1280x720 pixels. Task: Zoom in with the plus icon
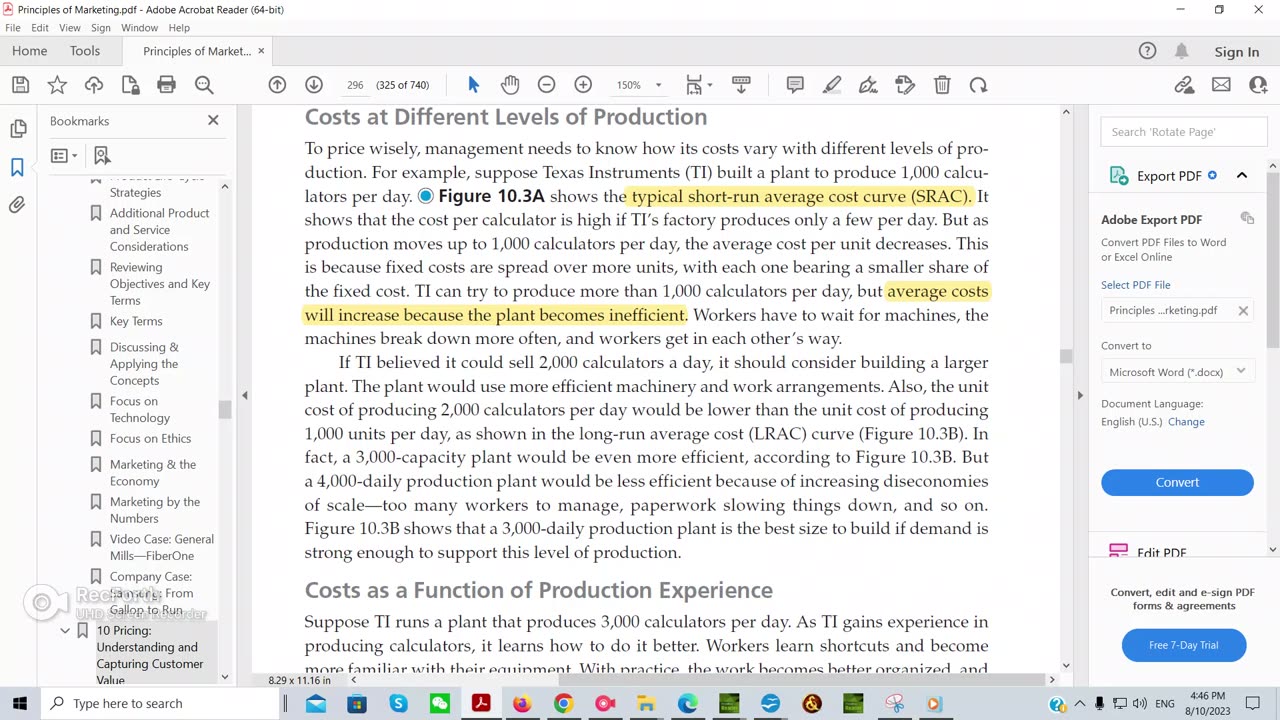click(583, 85)
